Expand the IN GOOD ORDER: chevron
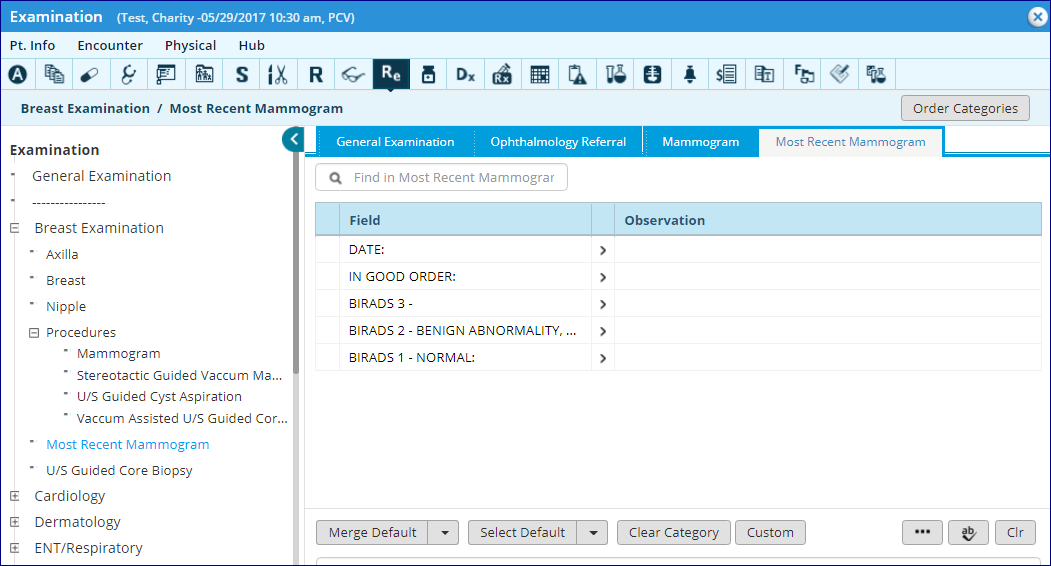The width and height of the screenshot is (1051, 566). [x=603, y=277]
